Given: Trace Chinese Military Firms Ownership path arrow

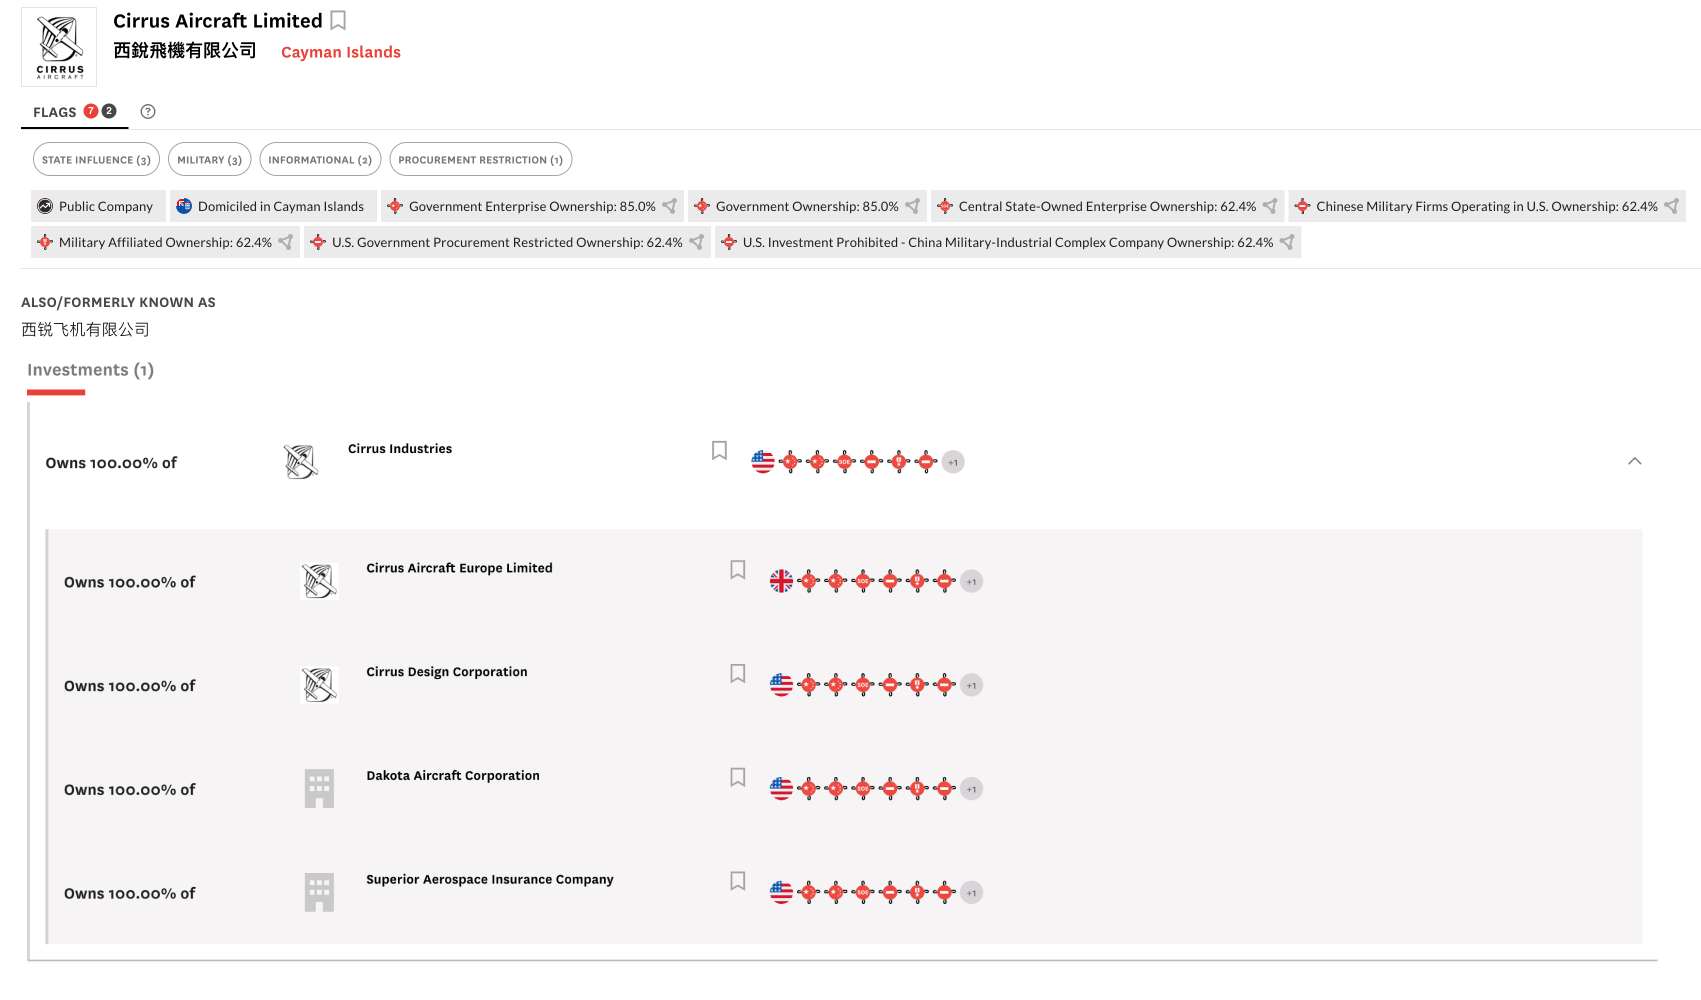Looking at the screenshot, I should pyautogui.click(x=1672, y=206).
